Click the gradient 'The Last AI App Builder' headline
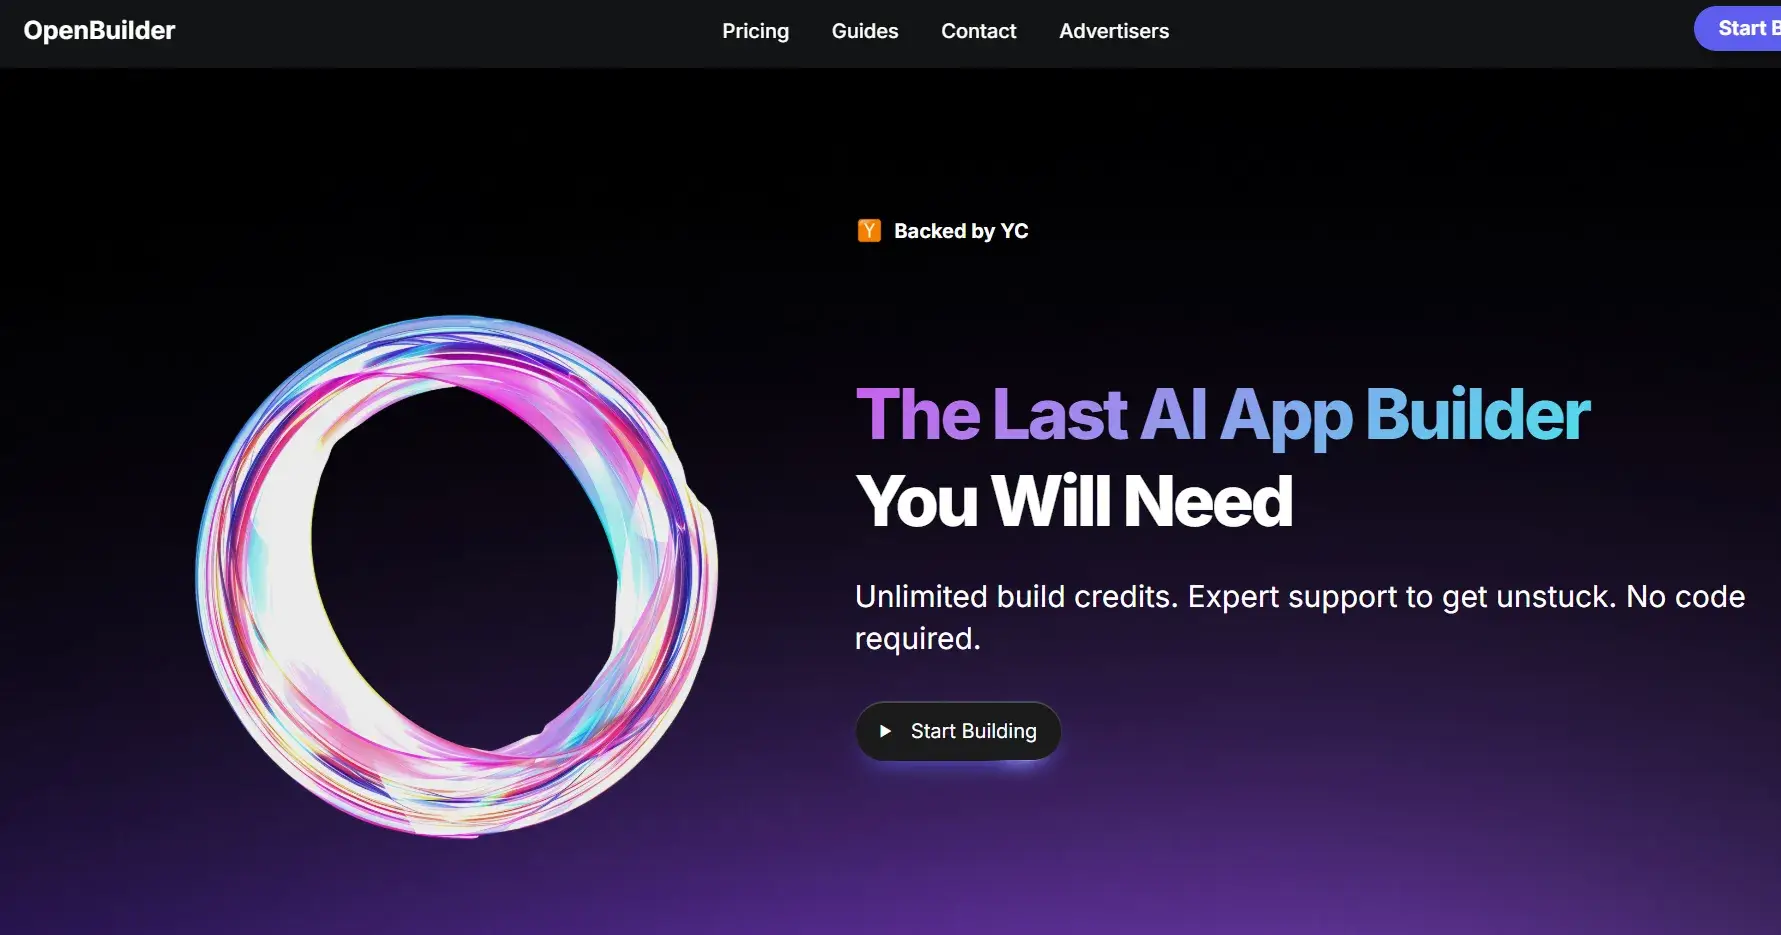This screenshot has height=935, width=1781. coord(1223,414)
